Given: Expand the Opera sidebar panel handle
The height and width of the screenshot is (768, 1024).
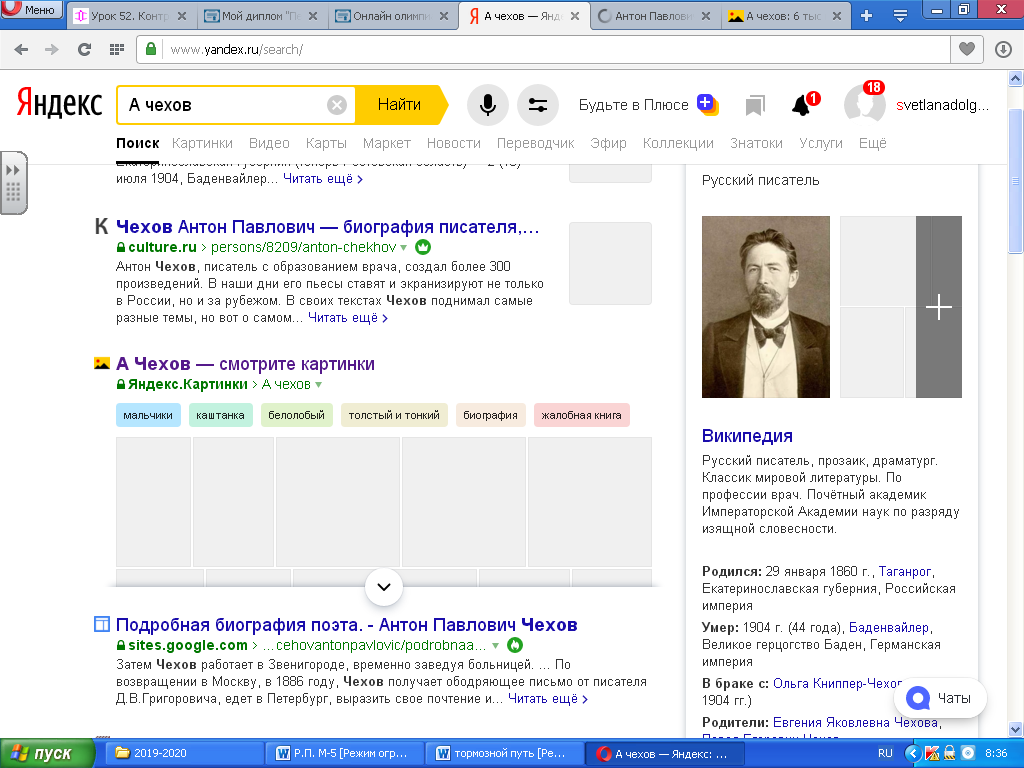Looking at the screenshot, I should (x=13, y=183).
